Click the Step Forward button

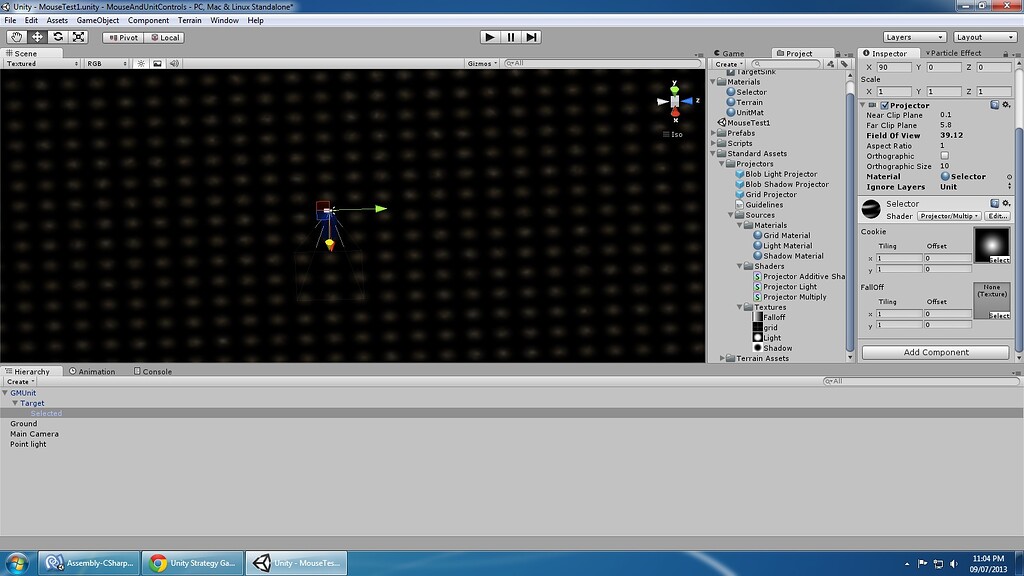click(531, 37)
